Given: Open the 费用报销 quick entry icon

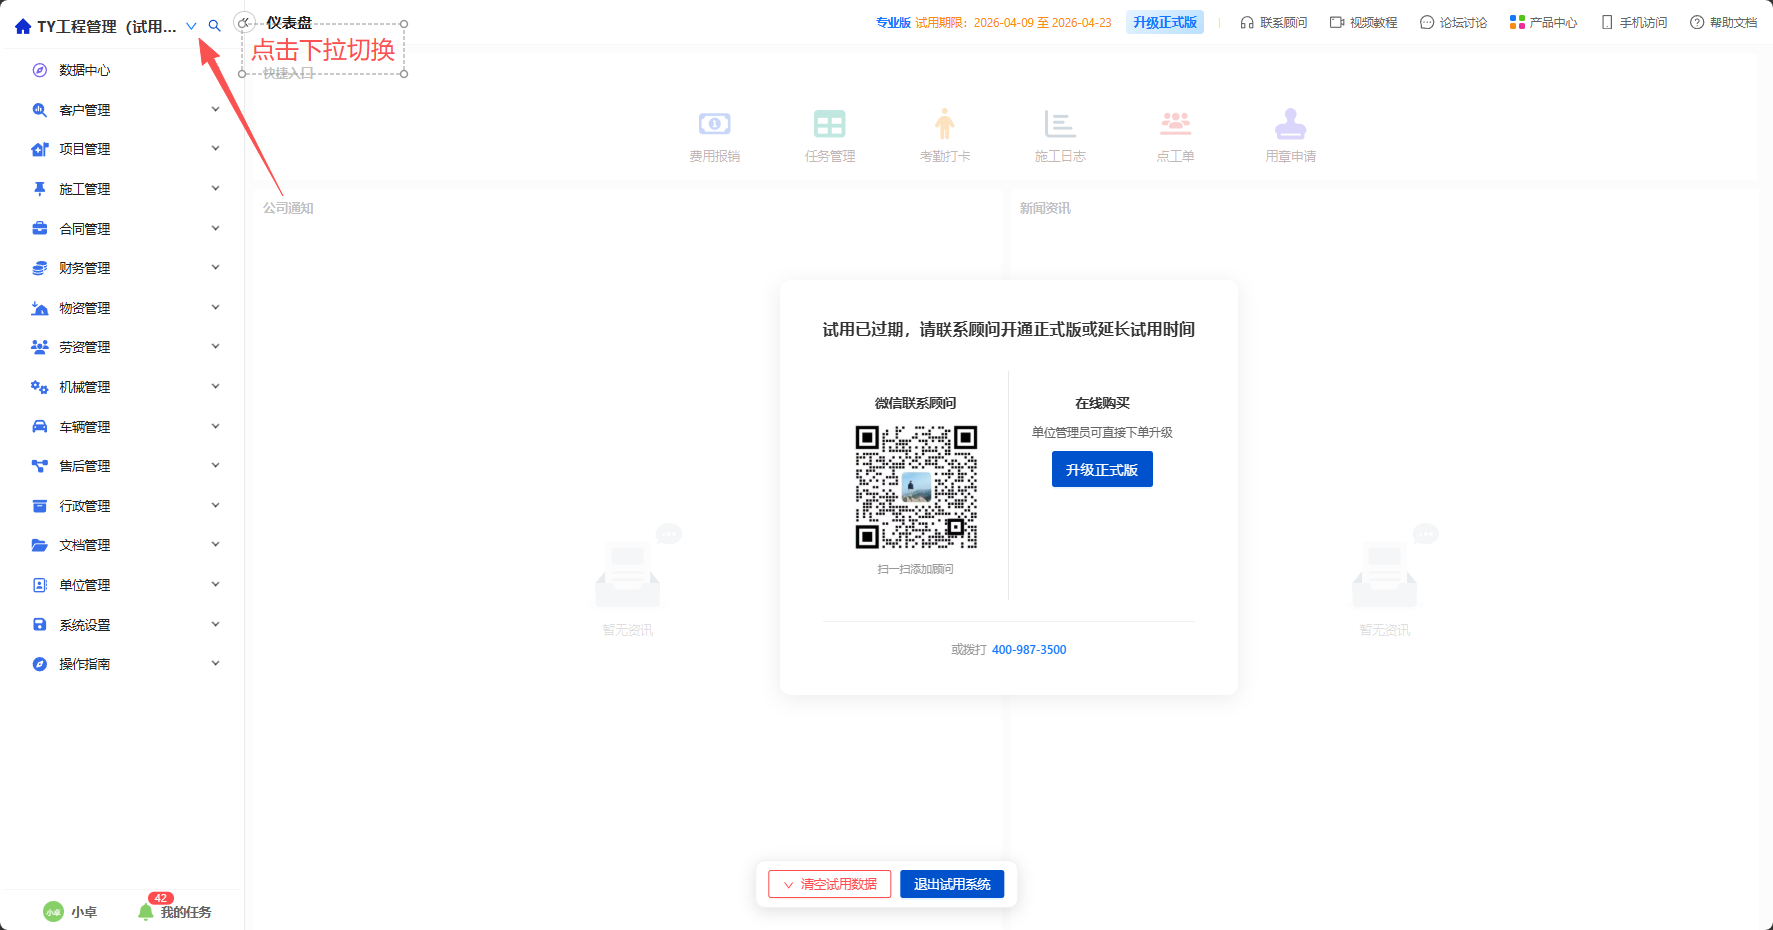Looking at the screenshot, I should [x=715, y=124].
